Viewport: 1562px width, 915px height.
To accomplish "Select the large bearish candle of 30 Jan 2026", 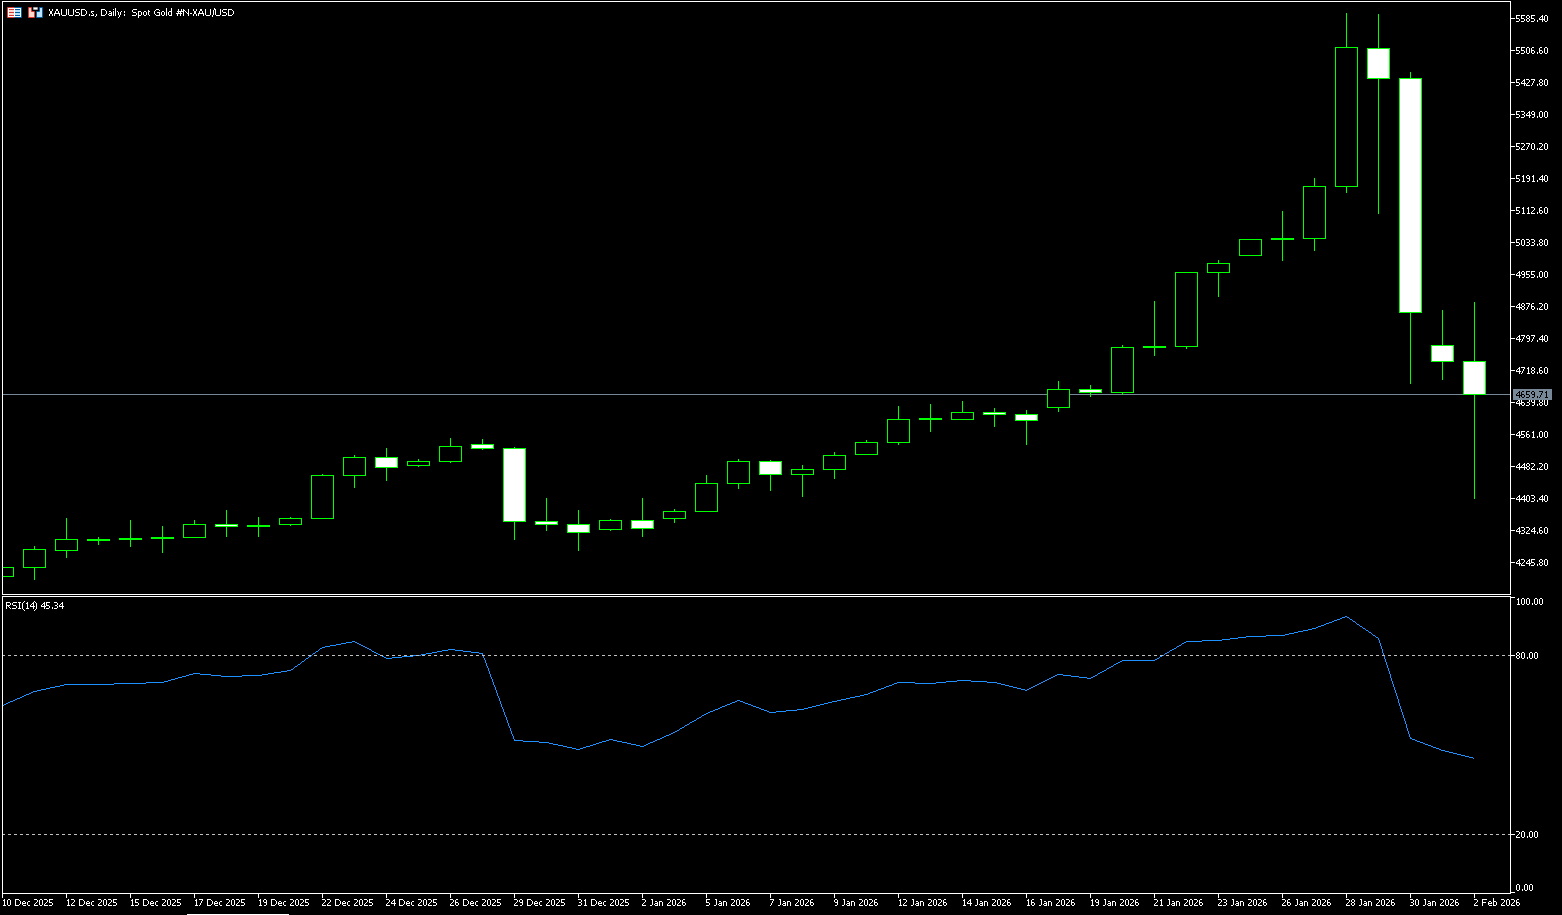I will point(1410,195).
